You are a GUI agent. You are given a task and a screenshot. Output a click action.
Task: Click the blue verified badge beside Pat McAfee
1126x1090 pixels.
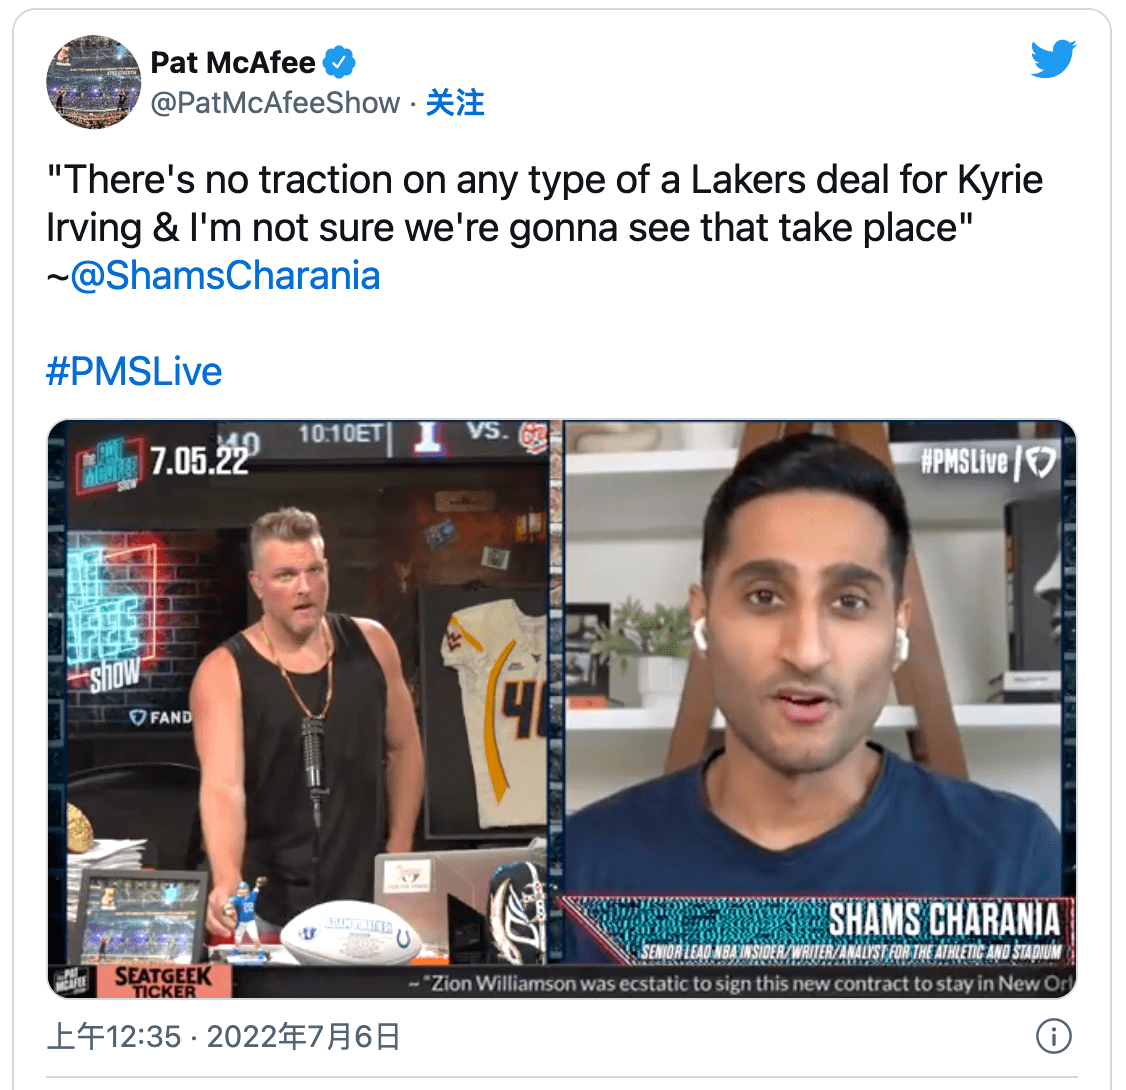click(339, 62)
